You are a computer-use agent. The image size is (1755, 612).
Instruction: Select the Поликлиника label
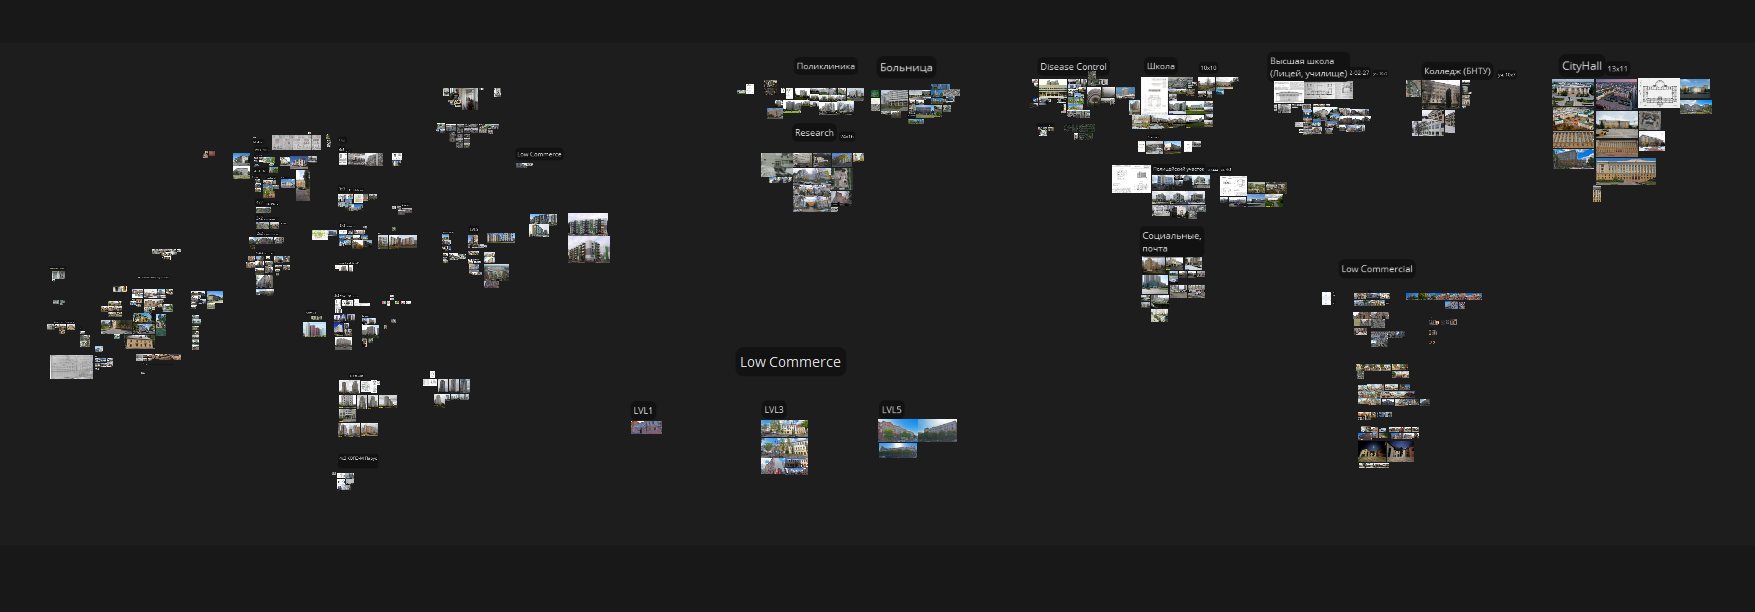coord(825,67)
